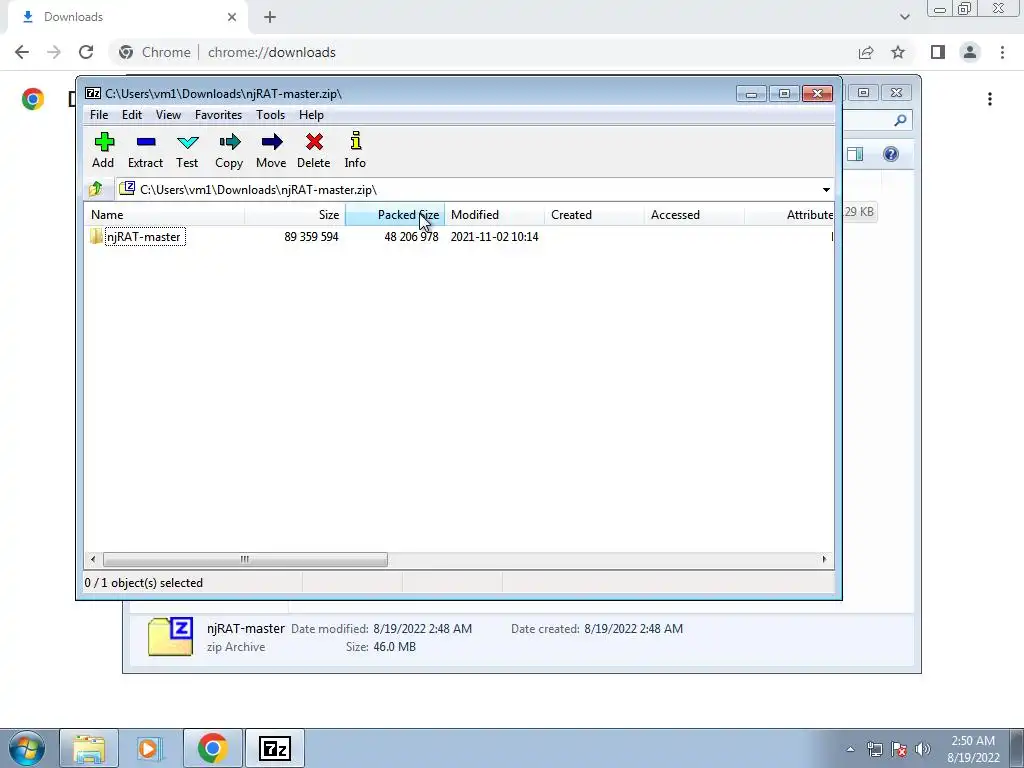1024x768 pixels.
Task: Open Windows Explorer from the taskbar
Action: pyautogui.click(x=89, y=748)
